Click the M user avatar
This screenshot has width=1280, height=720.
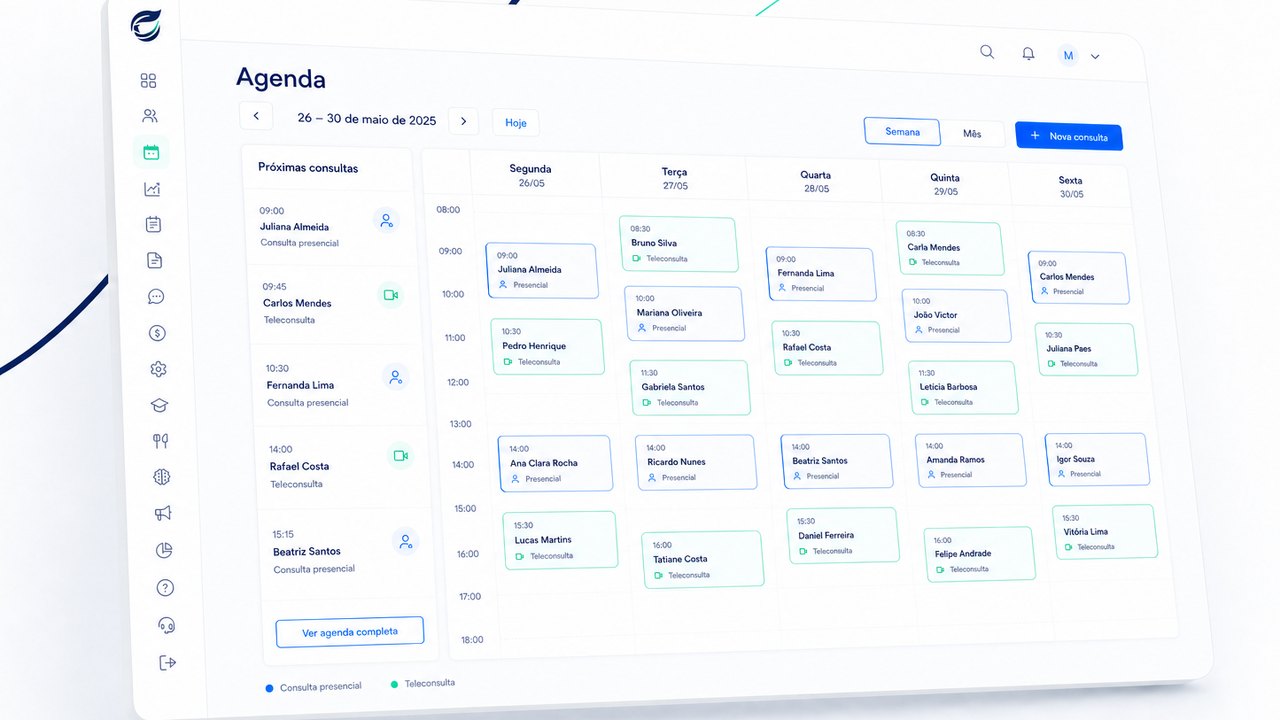tap(1068, 55)
